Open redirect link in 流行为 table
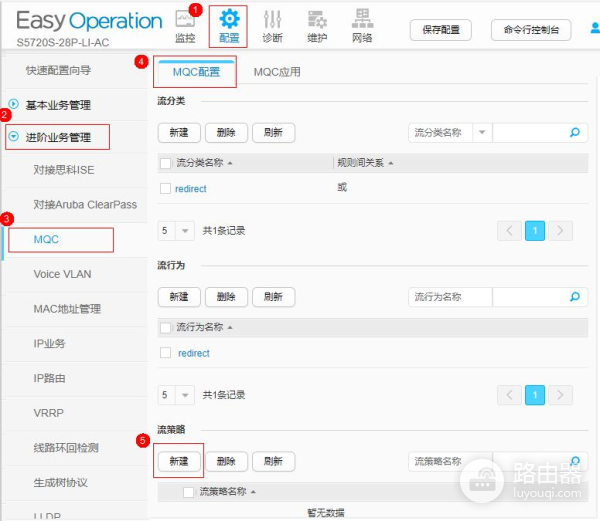This screenshot has width=600, height=521. coord(194,353)
